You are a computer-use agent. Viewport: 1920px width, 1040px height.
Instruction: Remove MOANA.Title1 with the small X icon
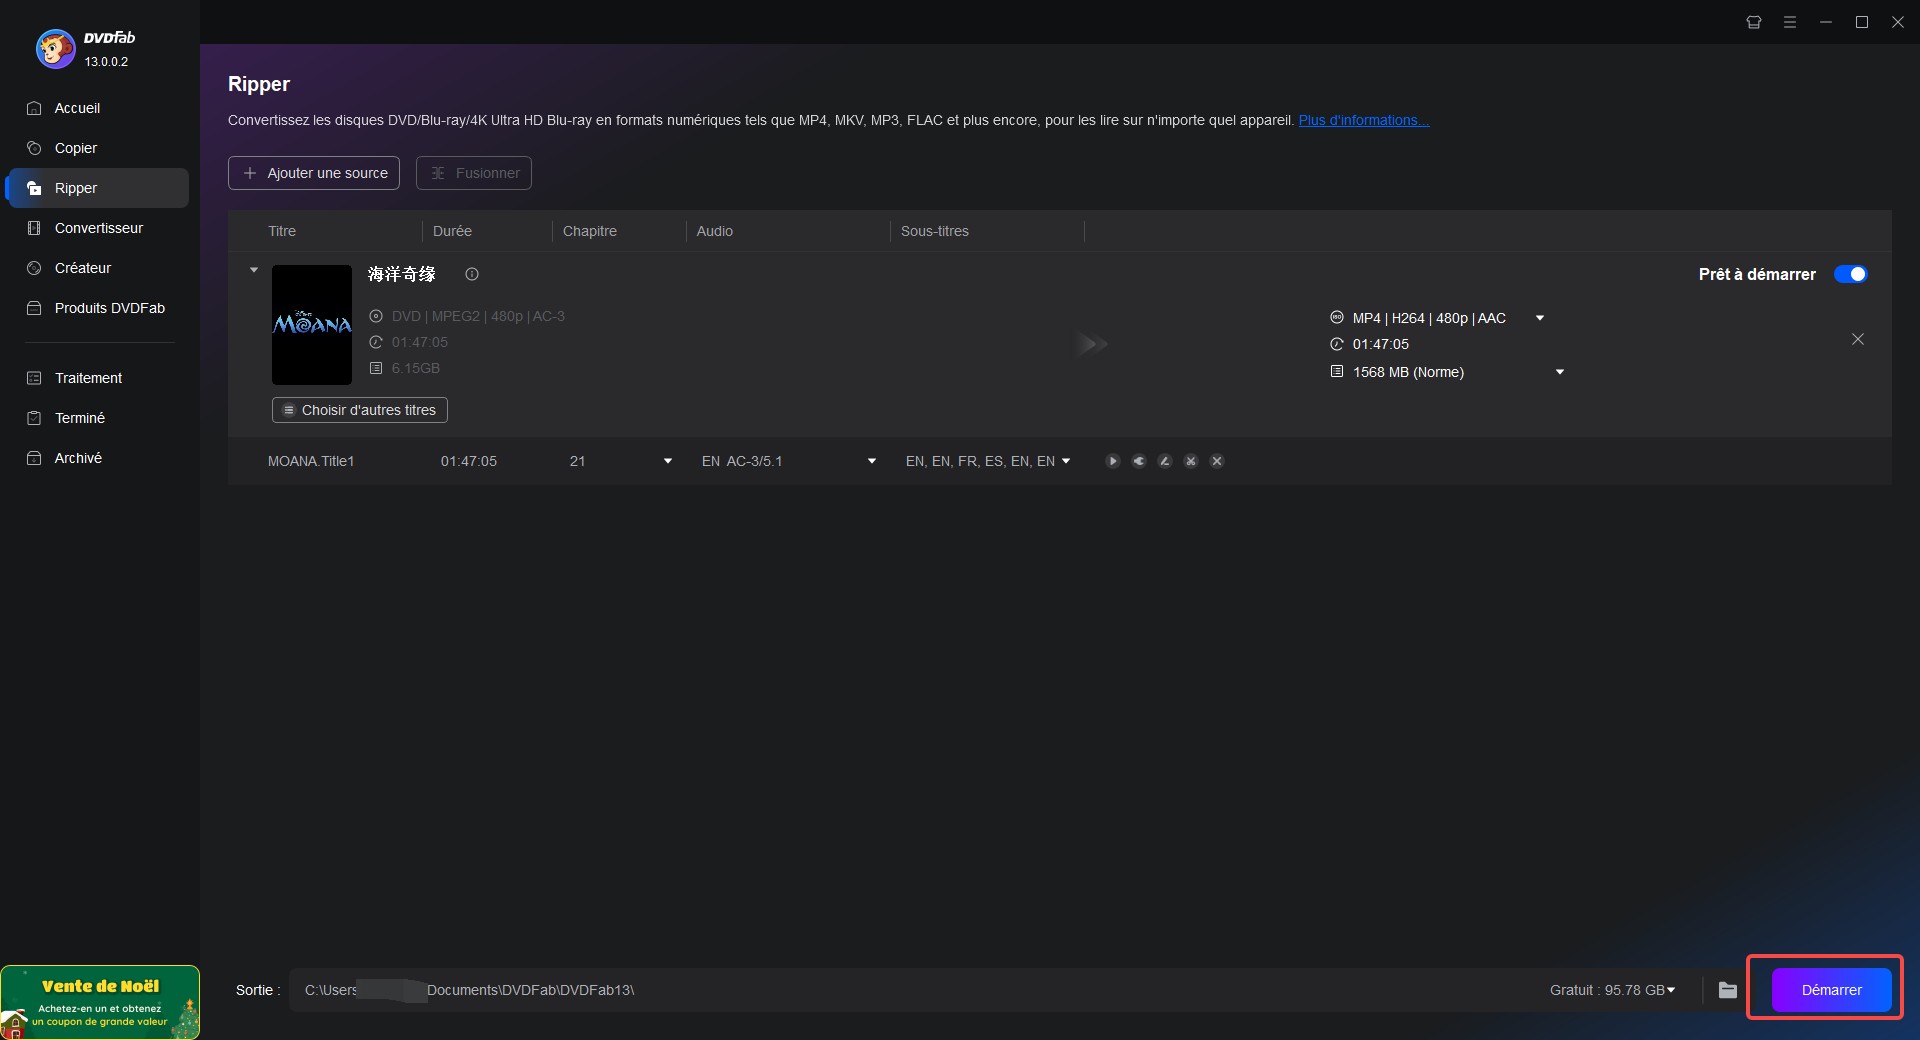click(1217, 461)
